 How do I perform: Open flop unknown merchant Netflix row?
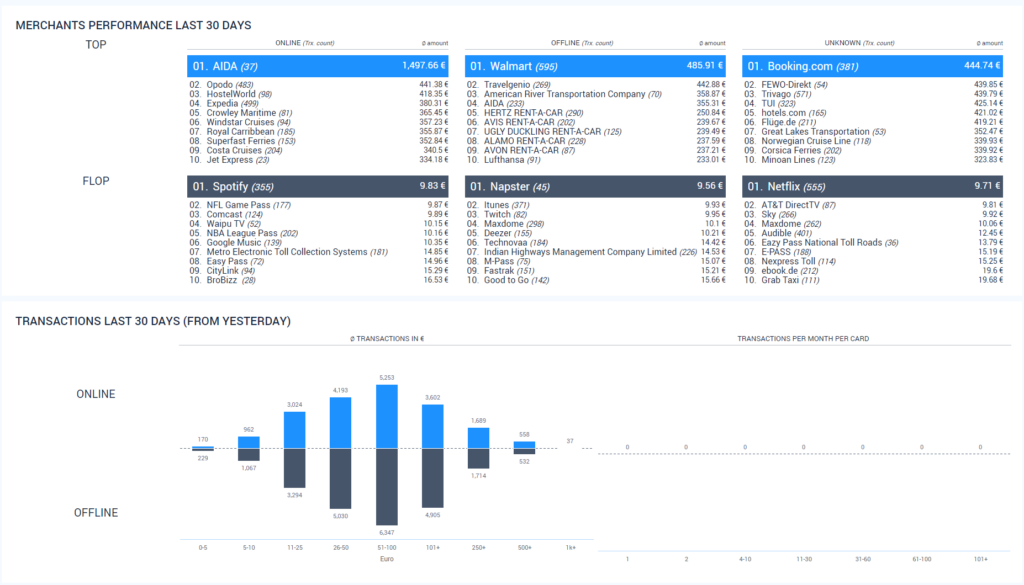[x=872, y=186]
